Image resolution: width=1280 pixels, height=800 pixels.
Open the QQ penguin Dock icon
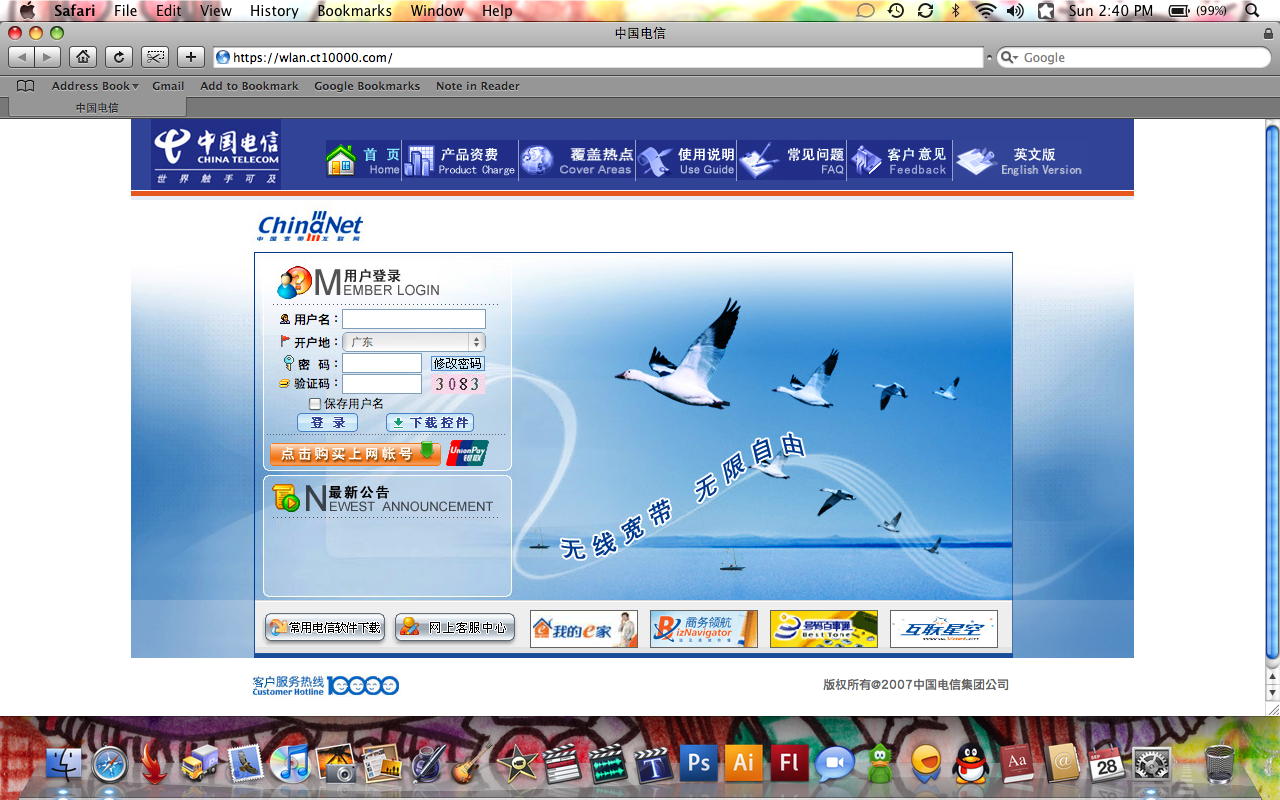click(969, 764)
